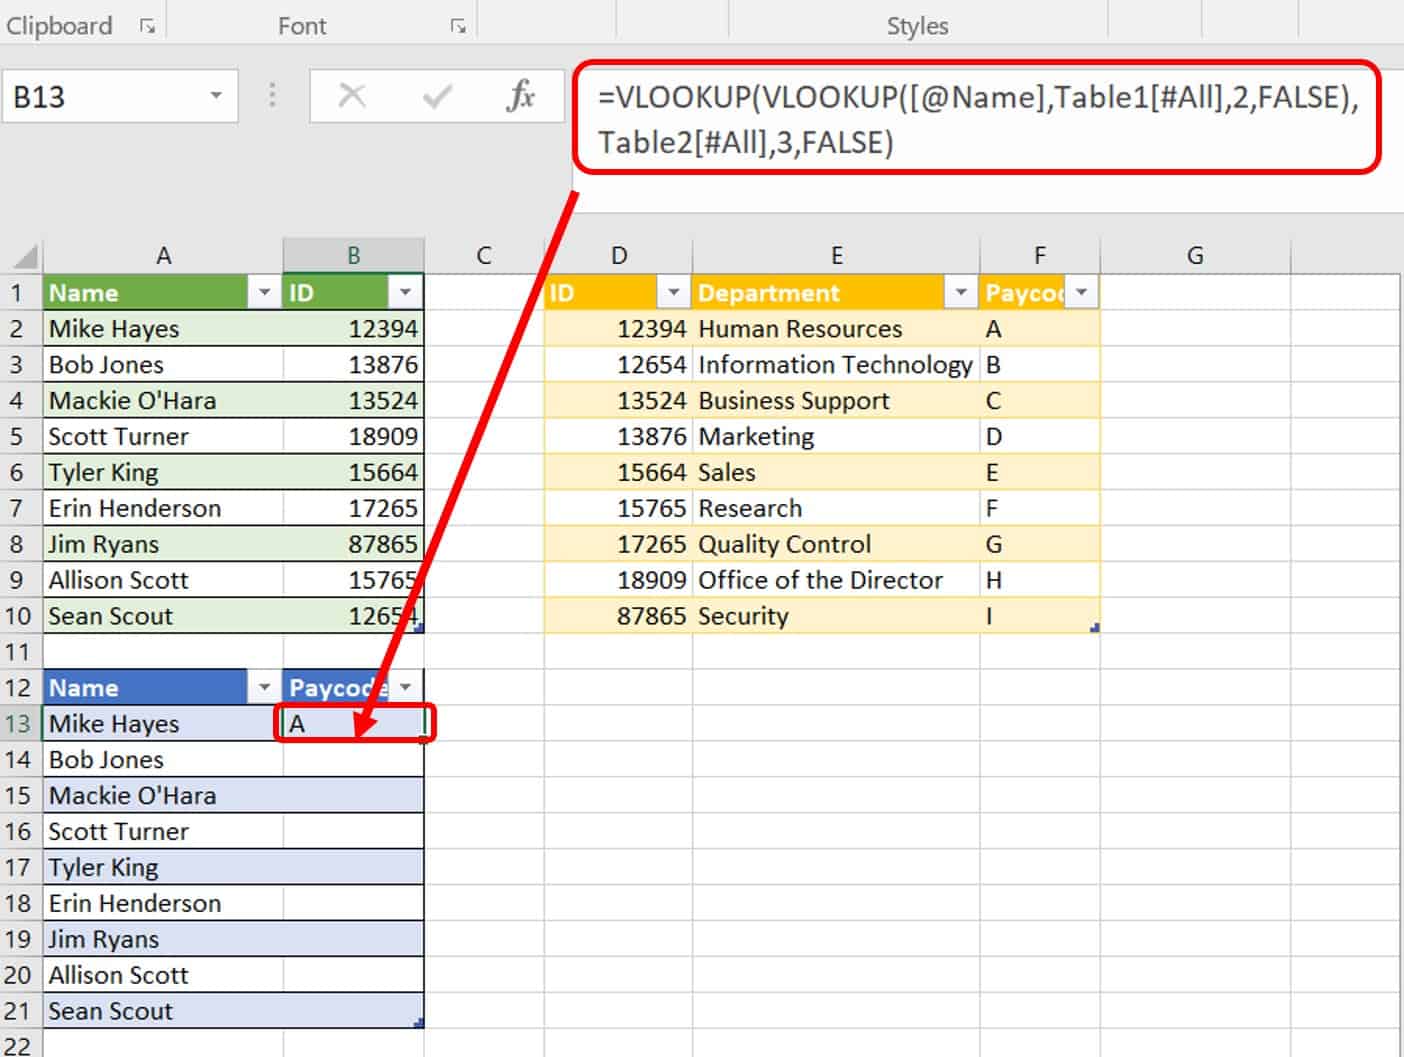Click the formula bar resize dots handle

click(x=272, y=96)
